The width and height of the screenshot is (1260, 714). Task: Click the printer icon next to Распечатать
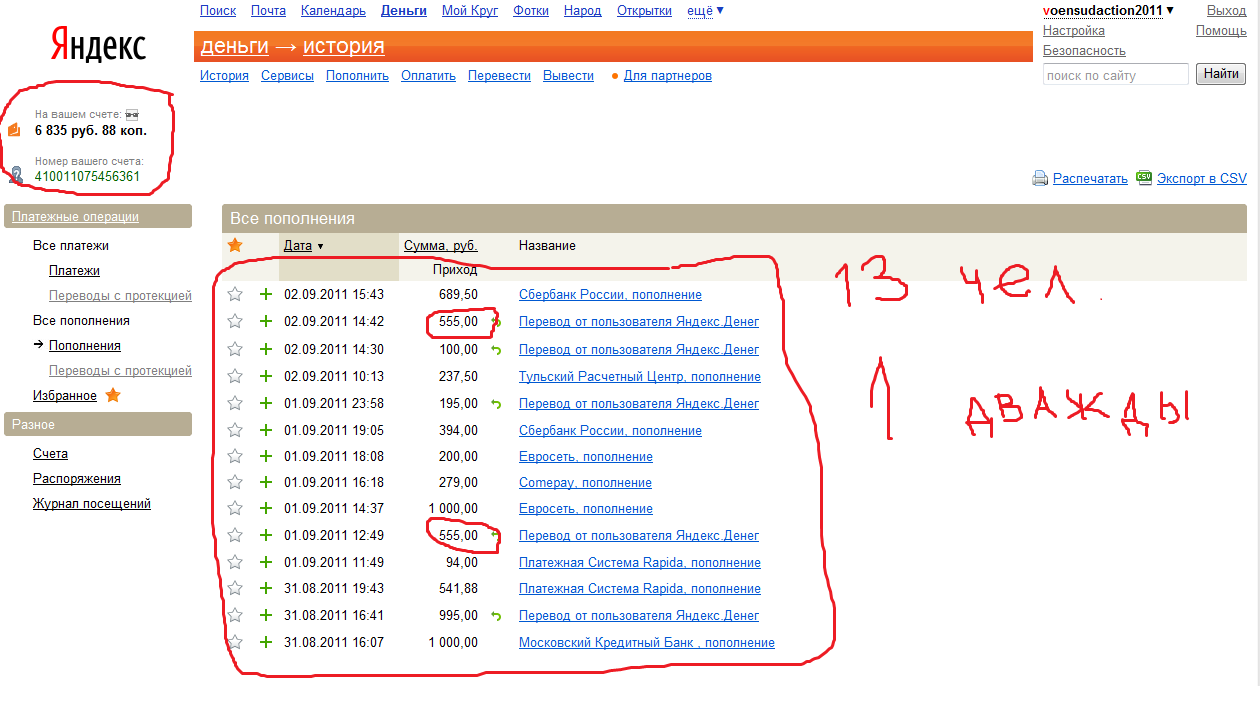coord(1040,178)
